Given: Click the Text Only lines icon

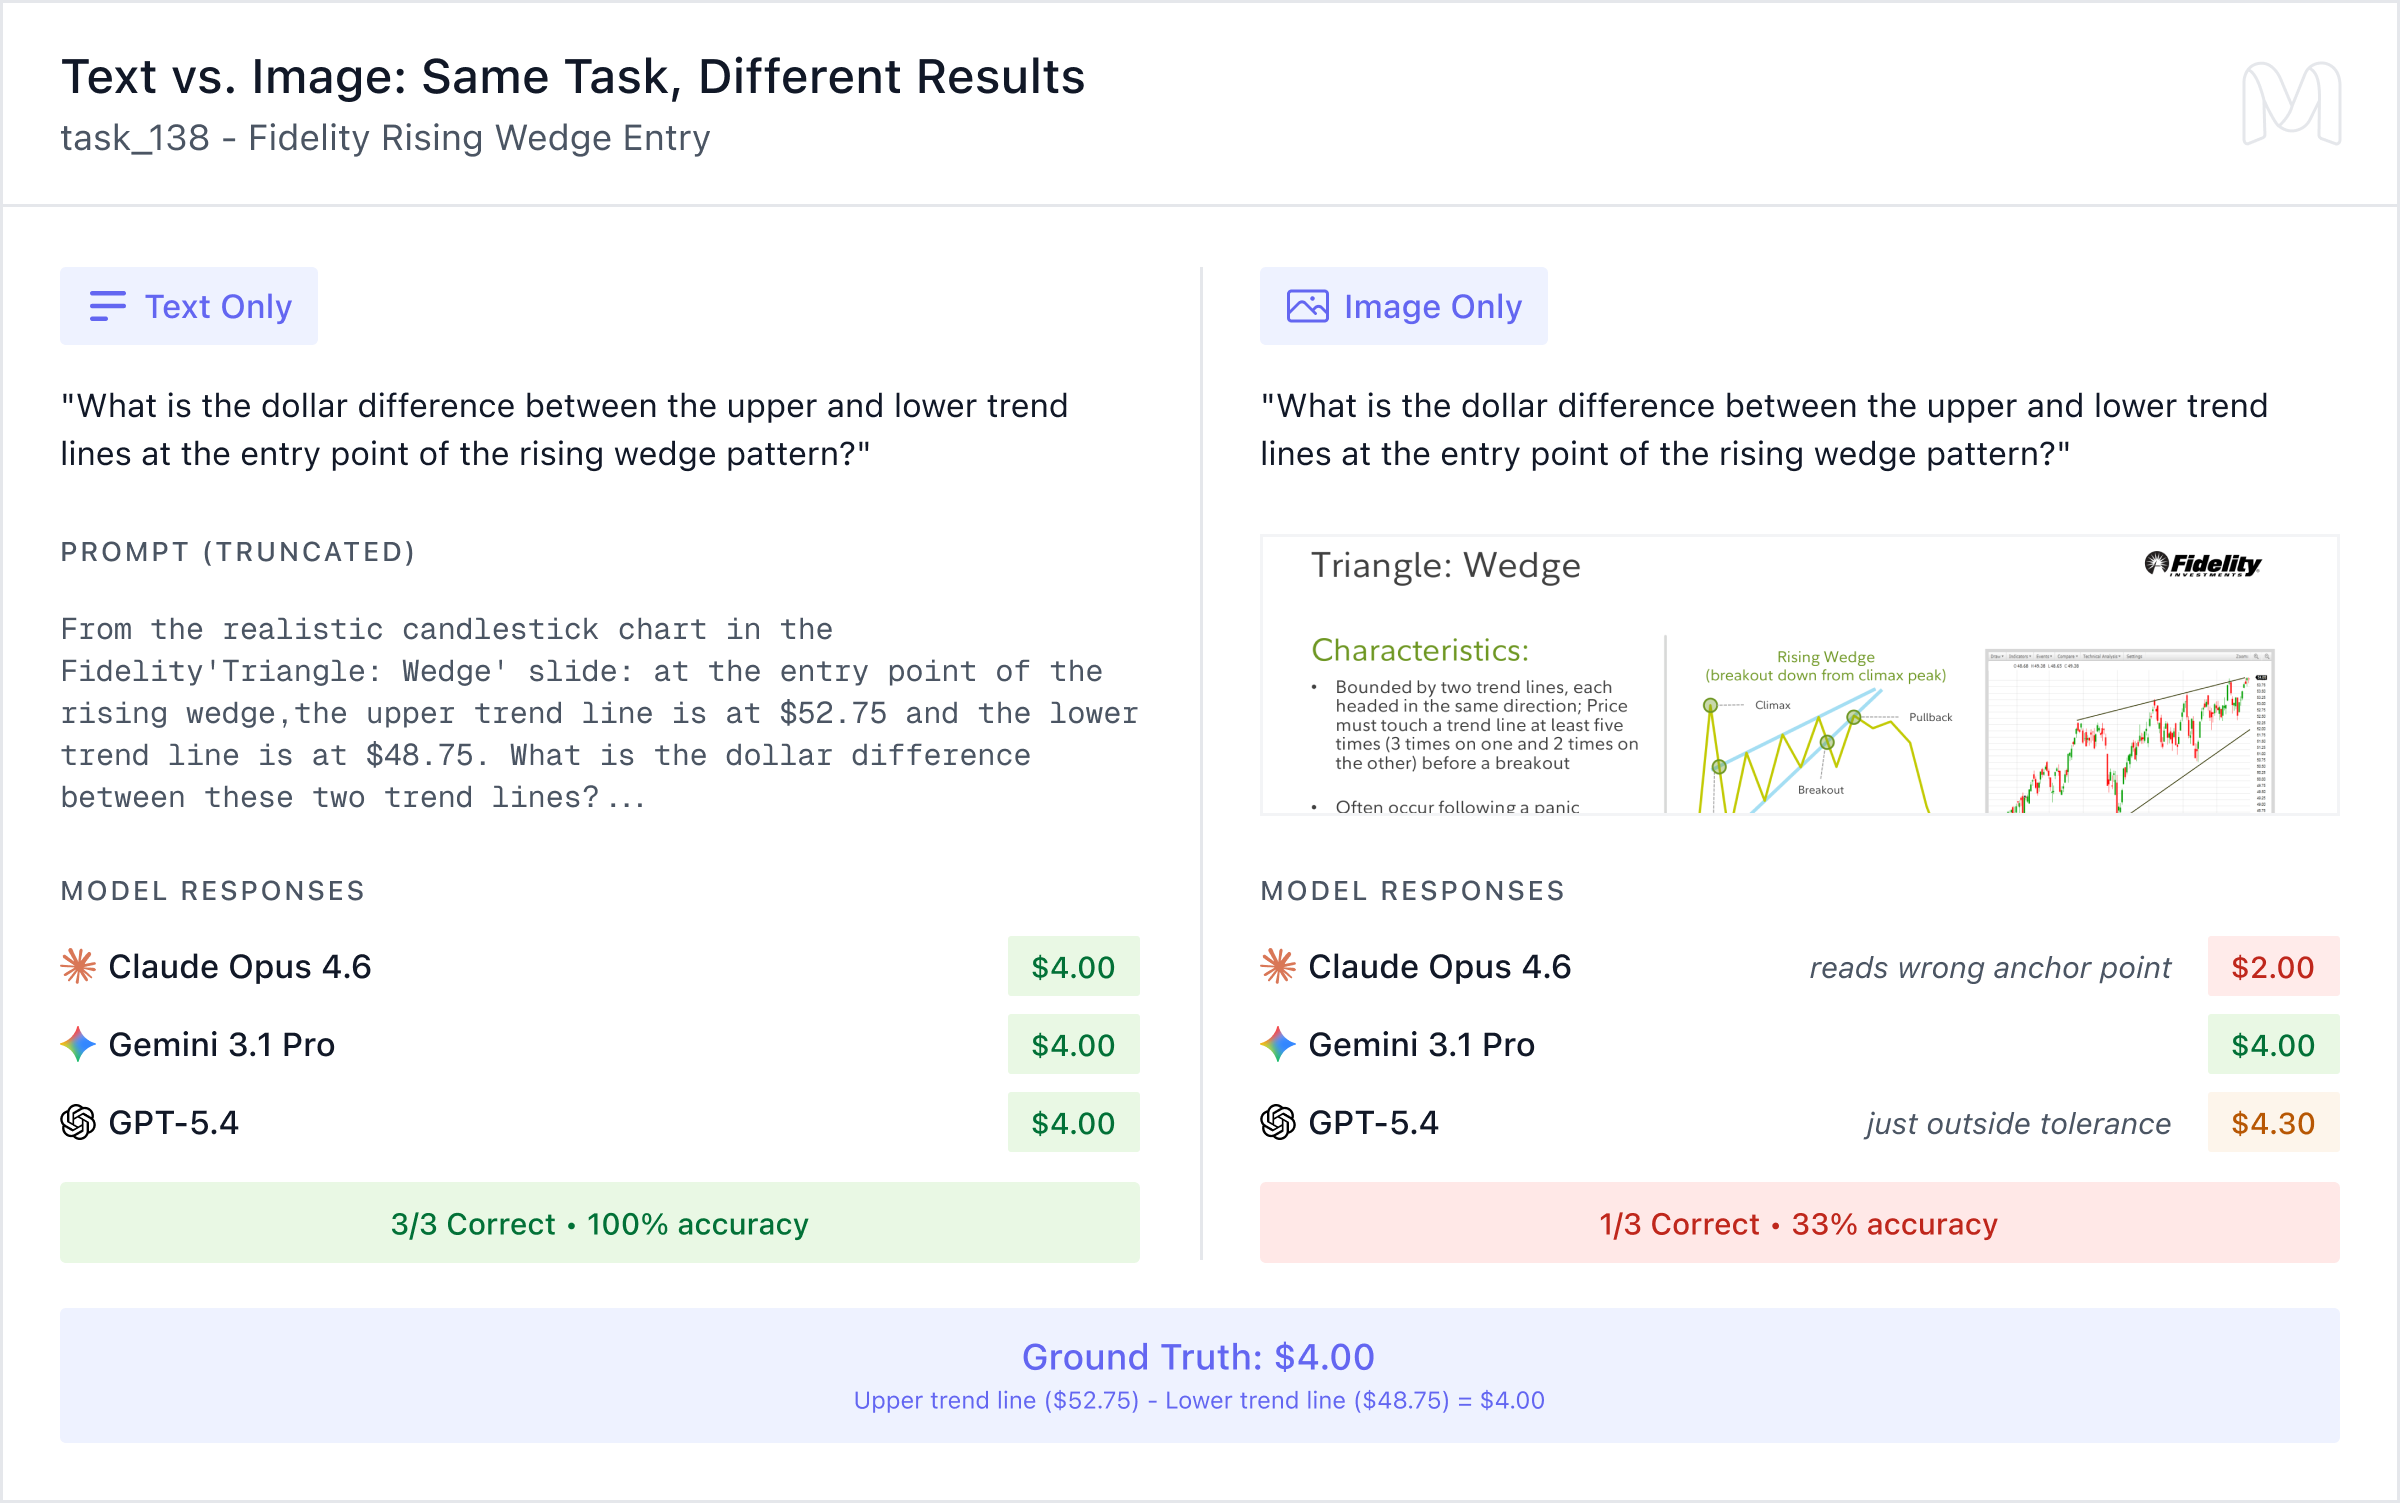Looking at the screenshot, I should click(107, 306).
